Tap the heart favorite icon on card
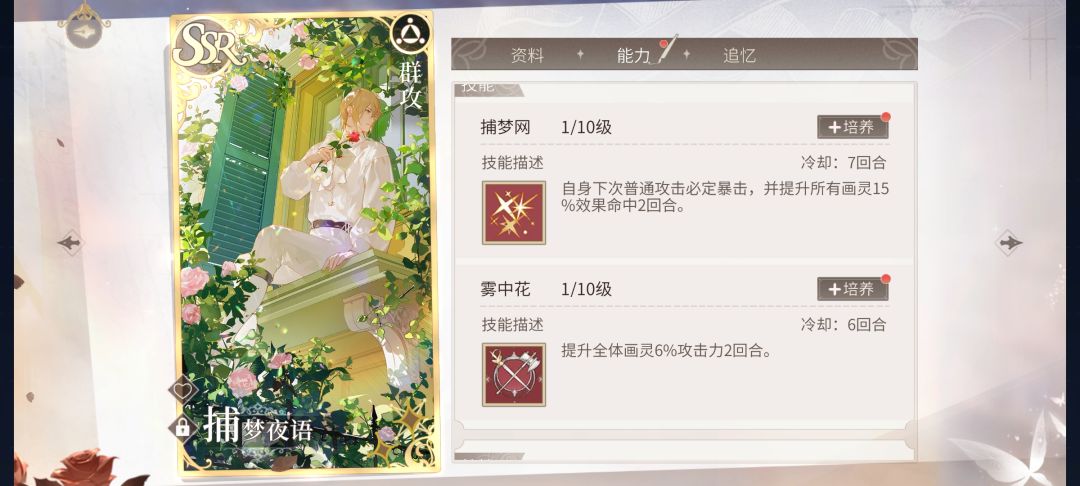Viewport: 1080px width, 486px height. [183, 390]
